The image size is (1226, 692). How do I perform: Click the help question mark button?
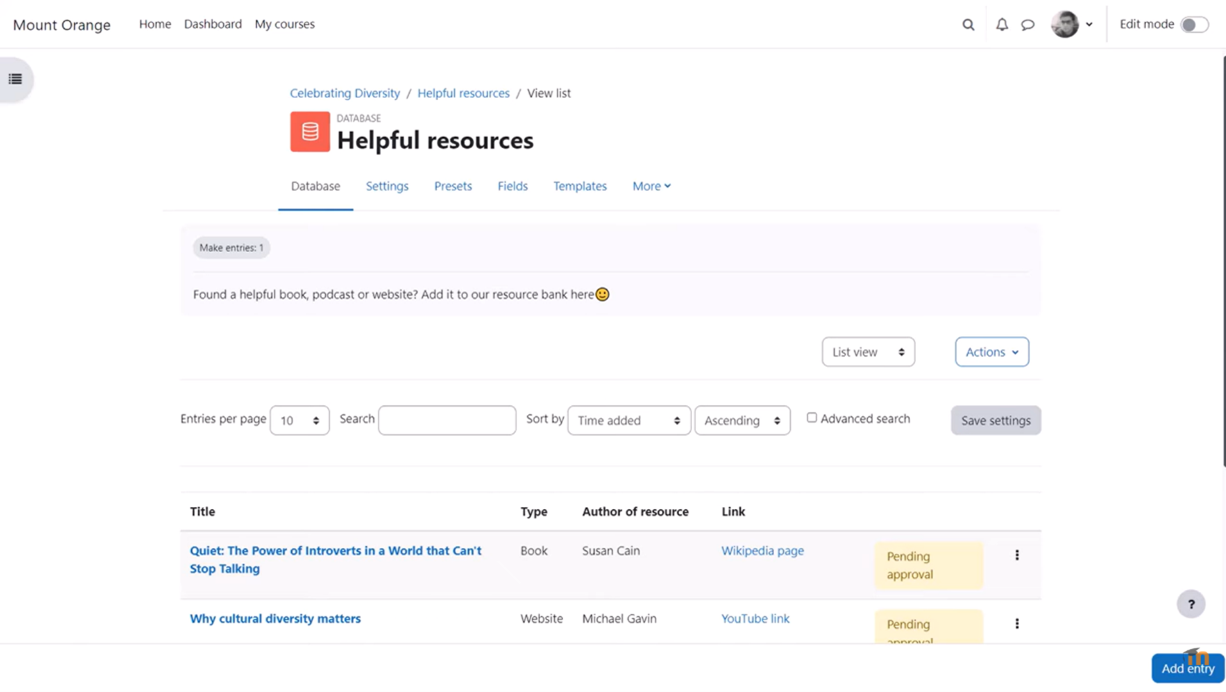pos(1190,604)
